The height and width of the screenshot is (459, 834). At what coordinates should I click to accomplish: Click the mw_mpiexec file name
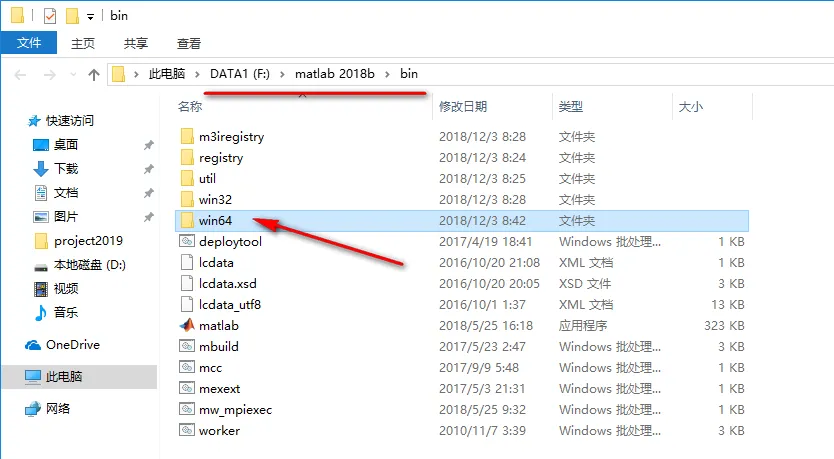tap(235, 410)
